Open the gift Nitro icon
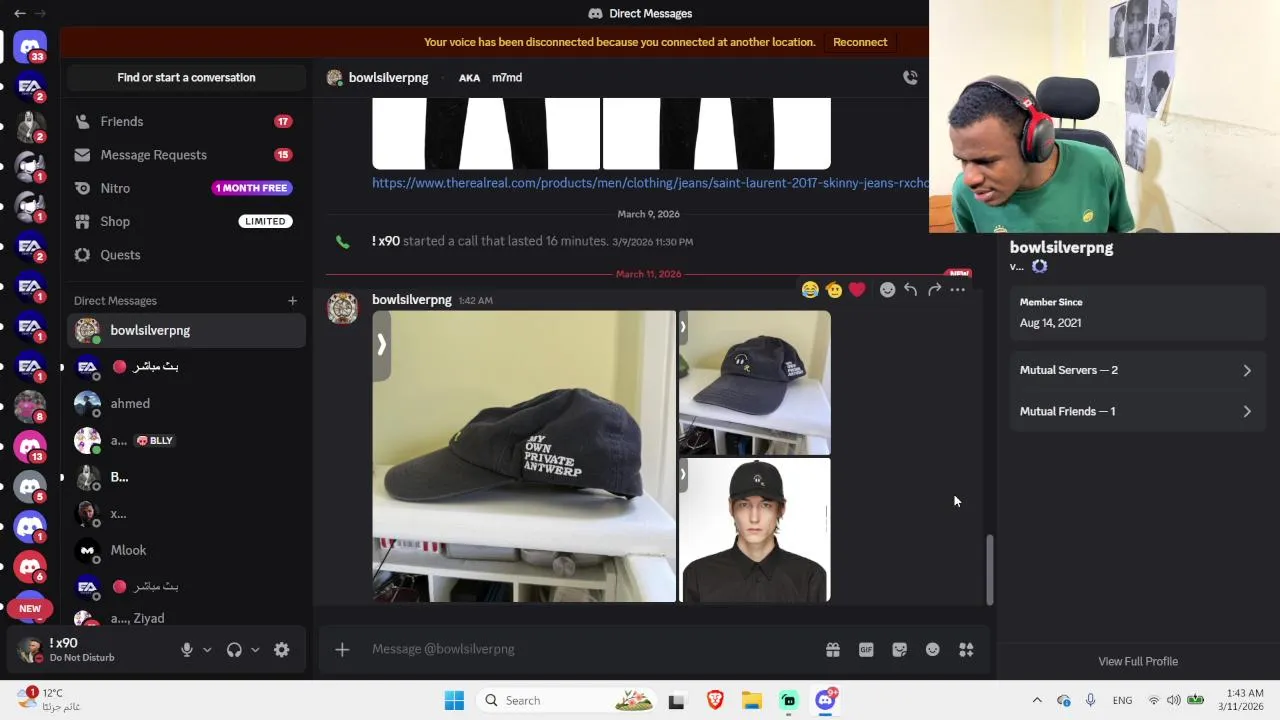This screenshot has width=1280, height=720. point(832,649)
